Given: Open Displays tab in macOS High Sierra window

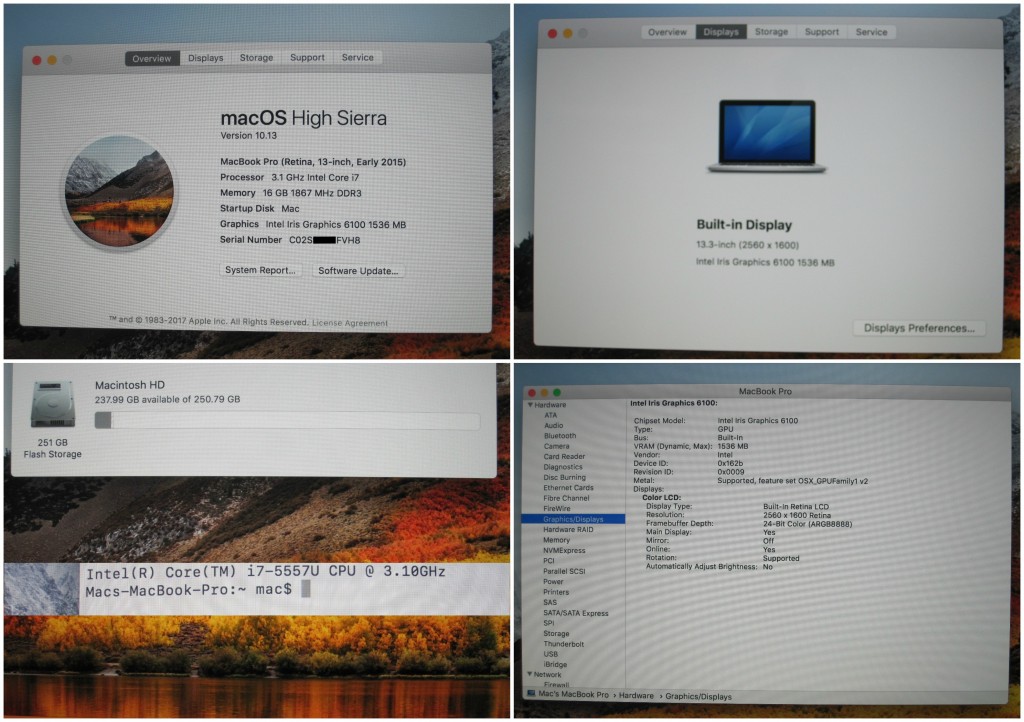Looking at the screenshot, I should click(x=206, y=58).
